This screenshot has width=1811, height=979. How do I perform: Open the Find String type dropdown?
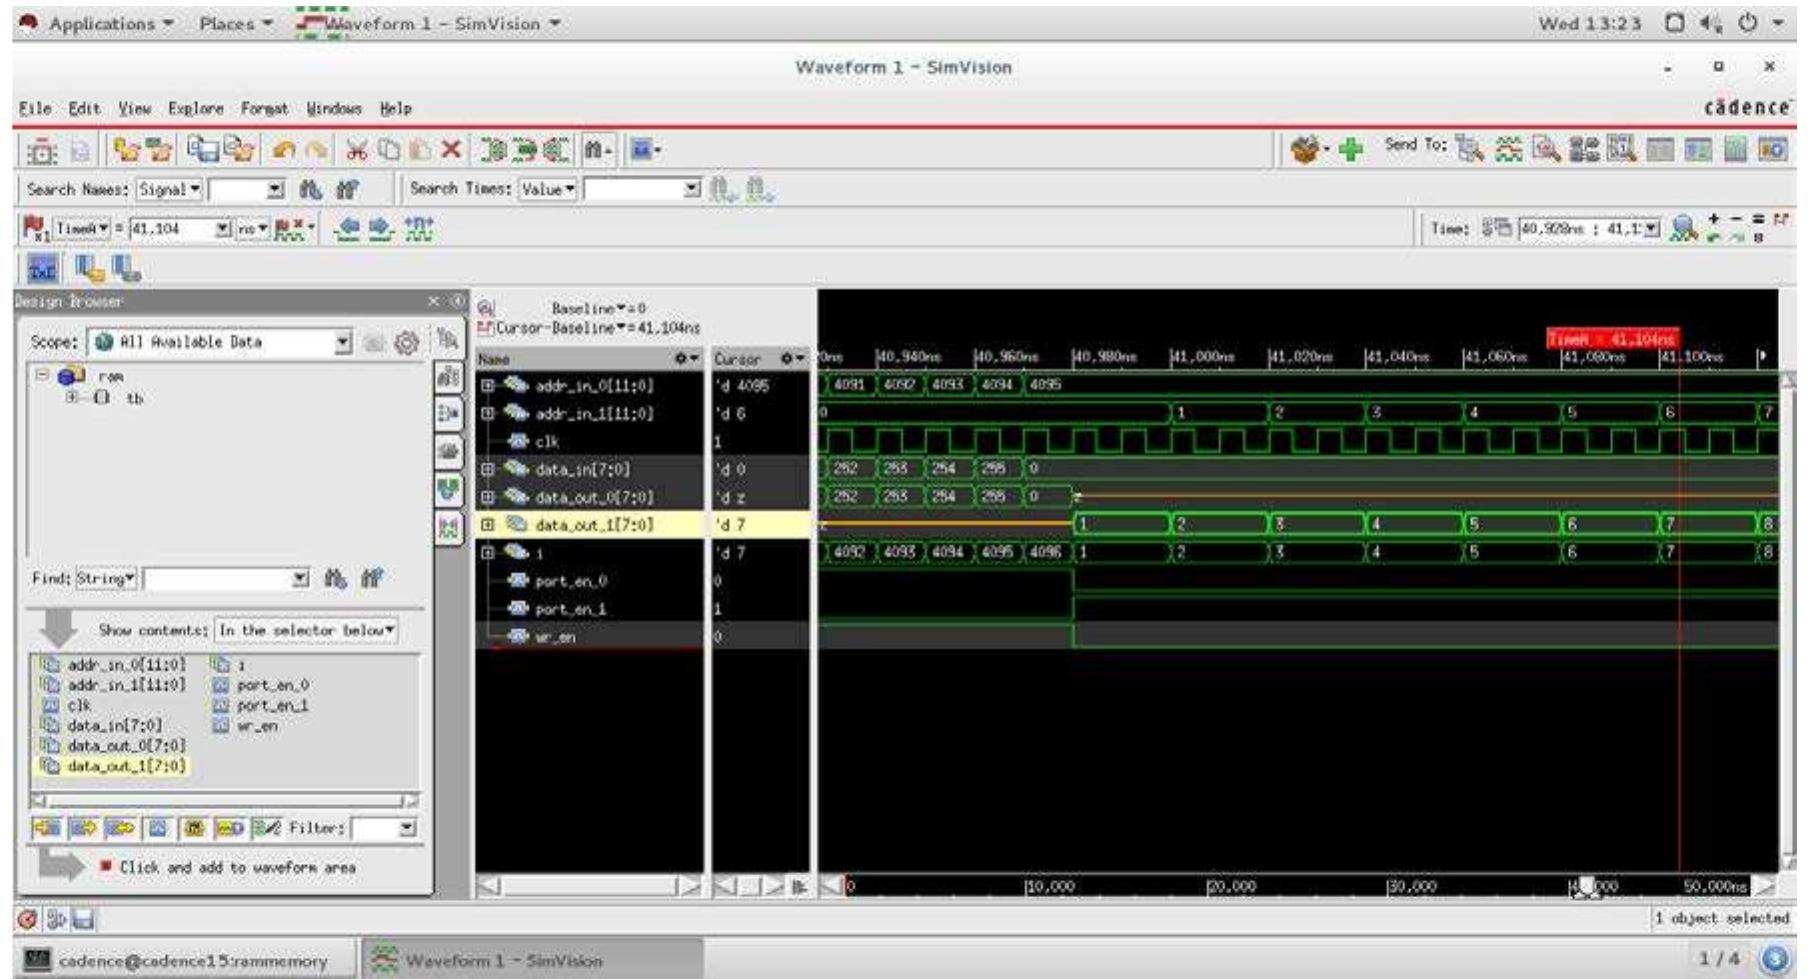tap(106, 578)
